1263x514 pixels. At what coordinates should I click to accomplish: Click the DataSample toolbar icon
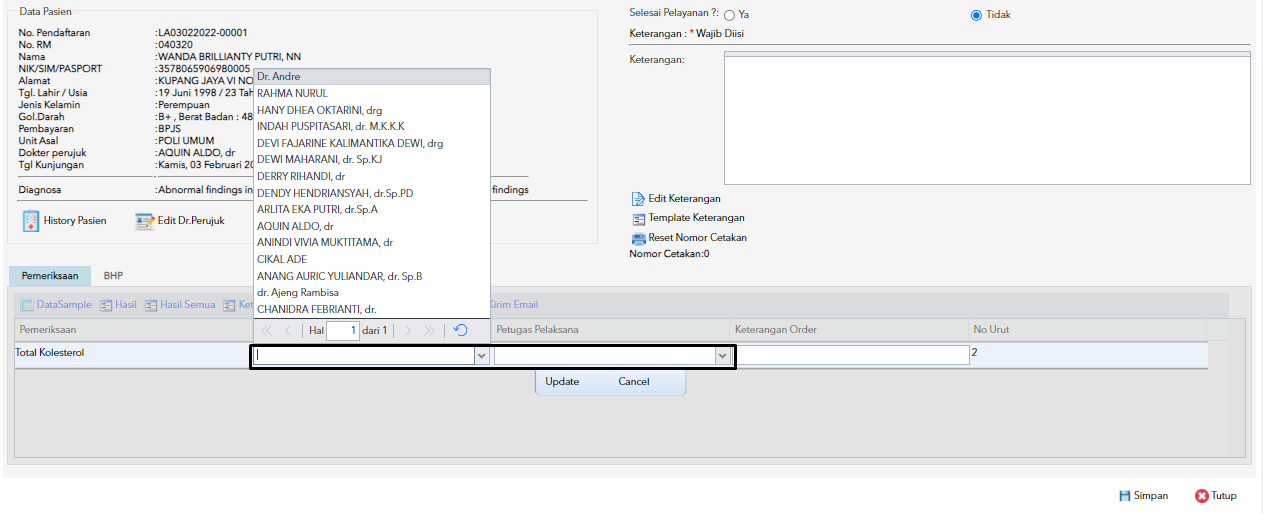(x=28, y=305)
